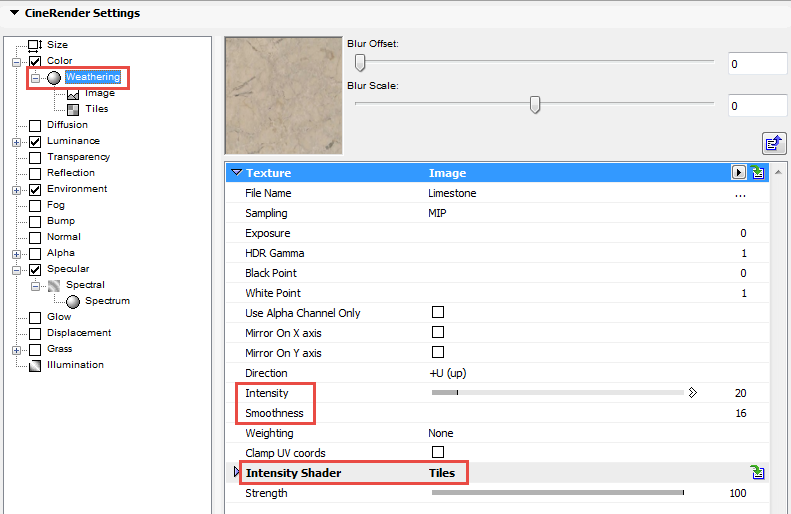Click the Blur Offset slider handle
Viewport: 791px width, 514px height.
pyautogui.click(x=360, y=62)
